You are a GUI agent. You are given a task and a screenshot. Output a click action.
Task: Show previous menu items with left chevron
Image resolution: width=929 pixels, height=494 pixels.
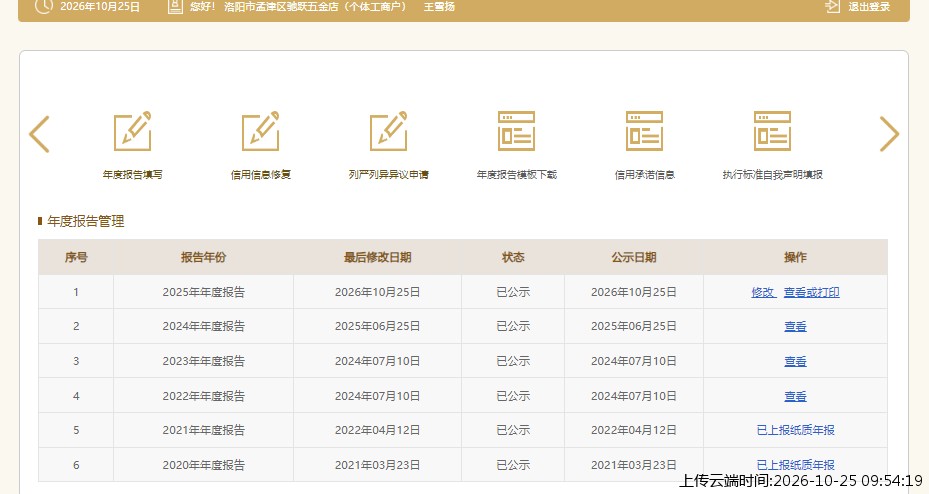coord(39,134)
